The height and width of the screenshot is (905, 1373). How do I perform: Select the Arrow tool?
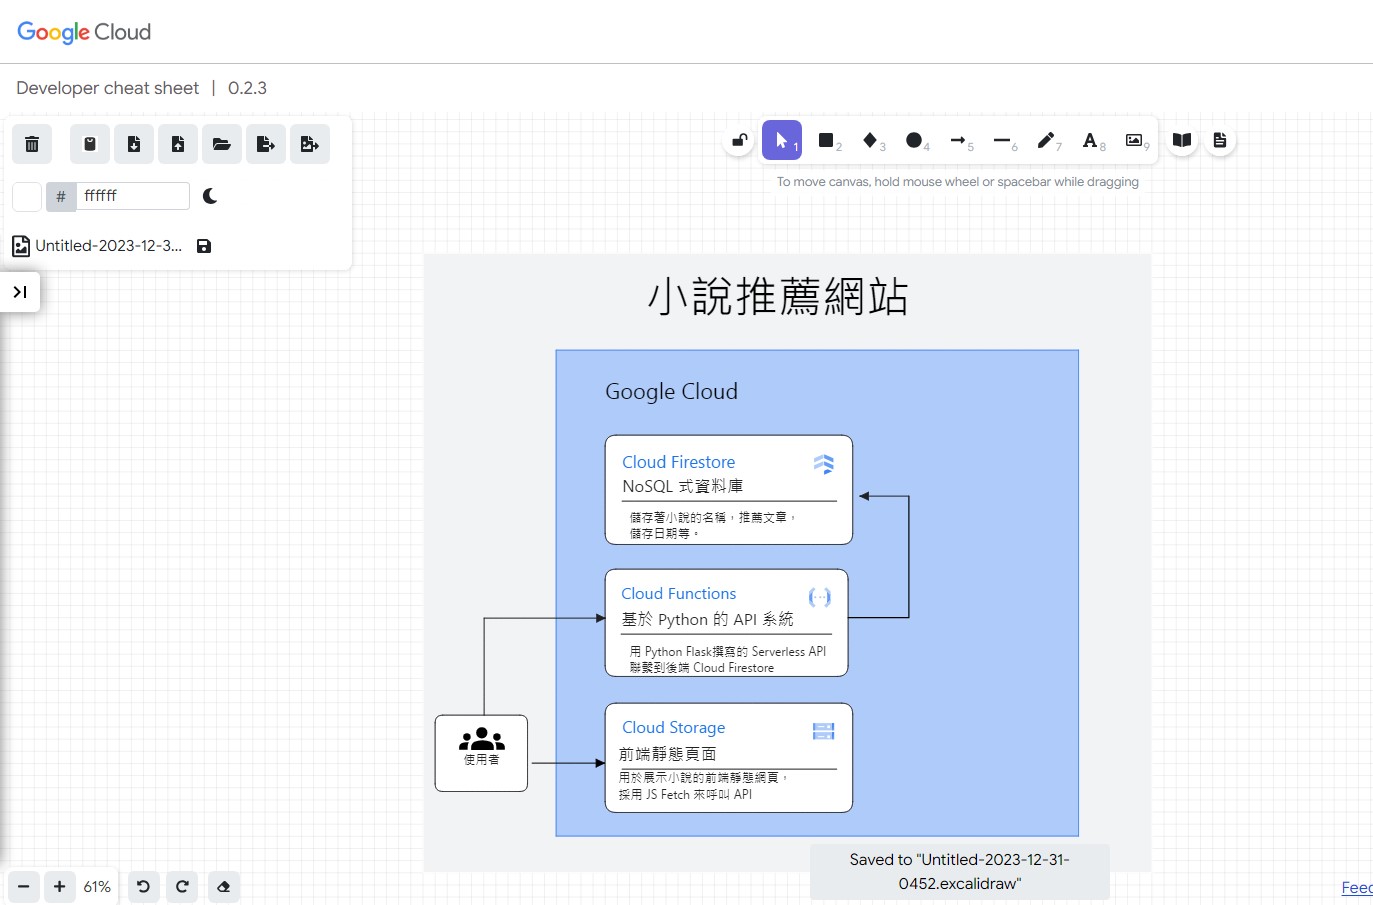tap(958, 140)
